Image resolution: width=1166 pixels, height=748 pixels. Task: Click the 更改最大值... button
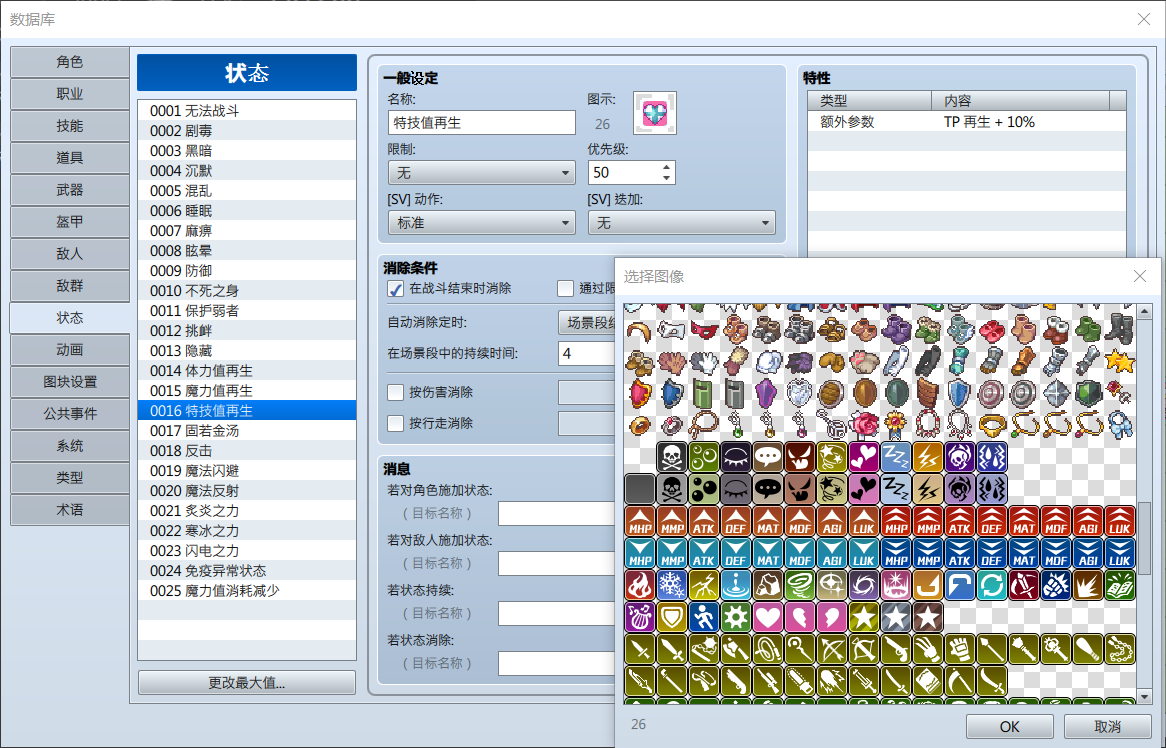[x=247, y=683]
